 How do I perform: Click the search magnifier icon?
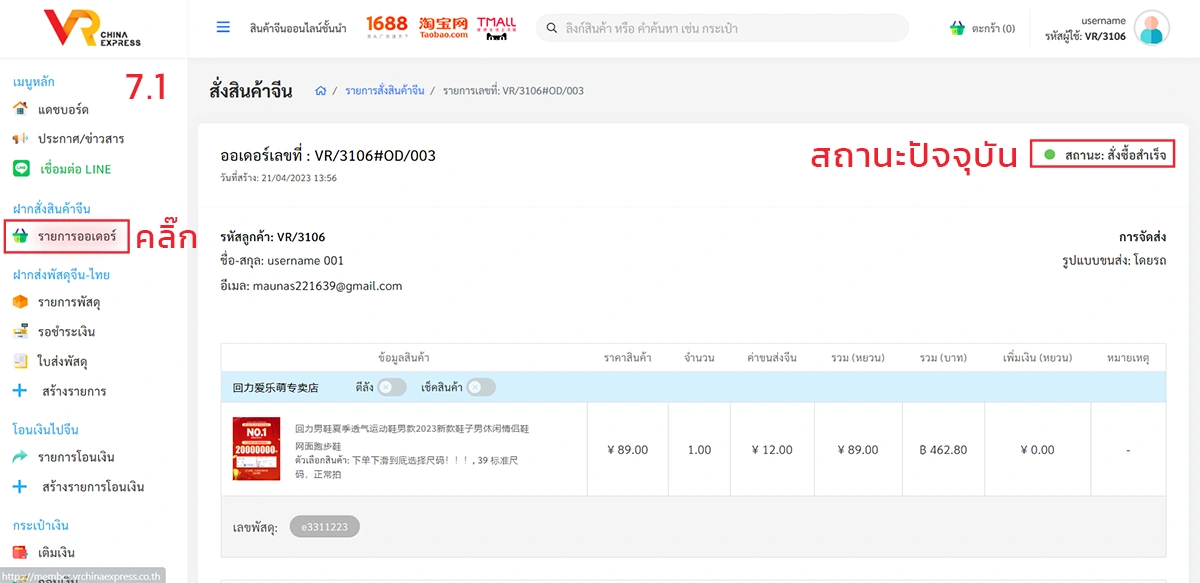click(x=550, y=29)
